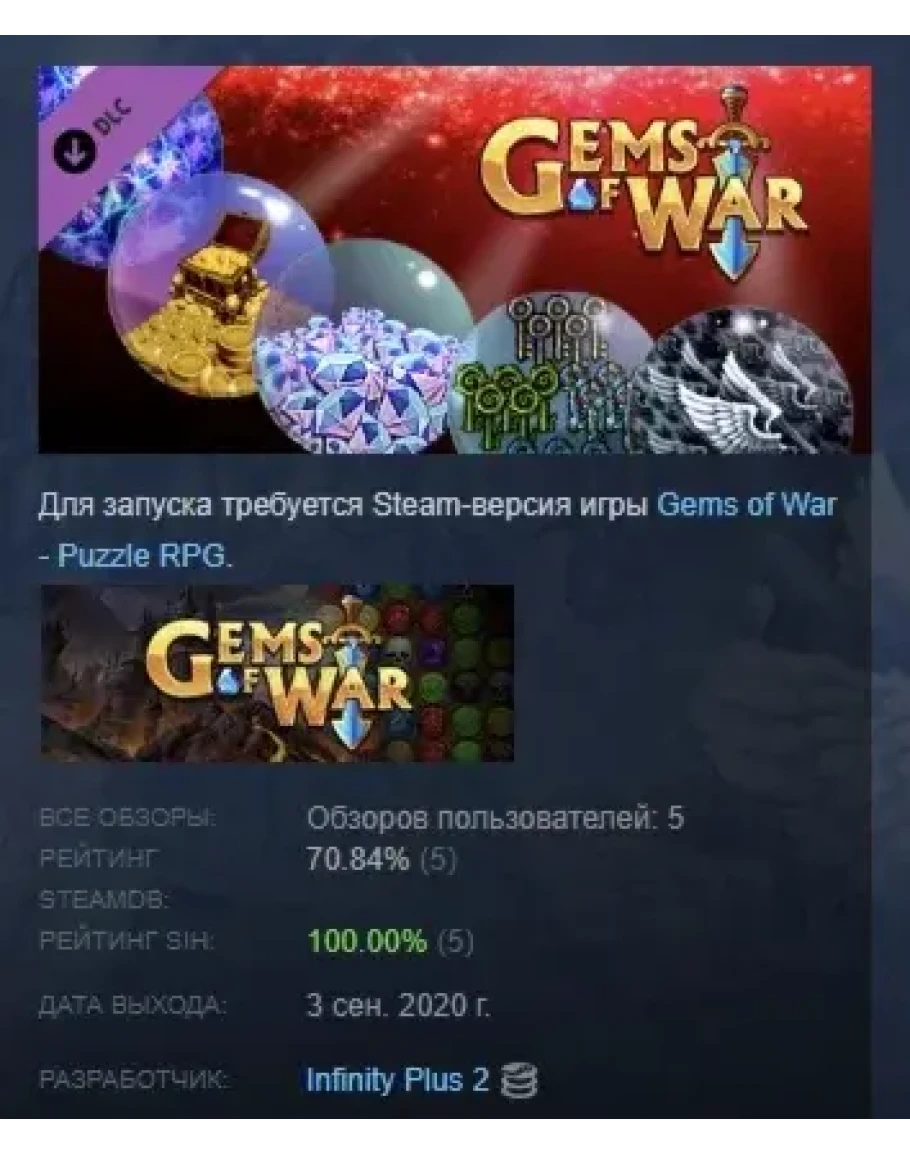Click the 'ДАТА ВЫХОДА' label
The image size is (910, 1155).
point(131,1005)
